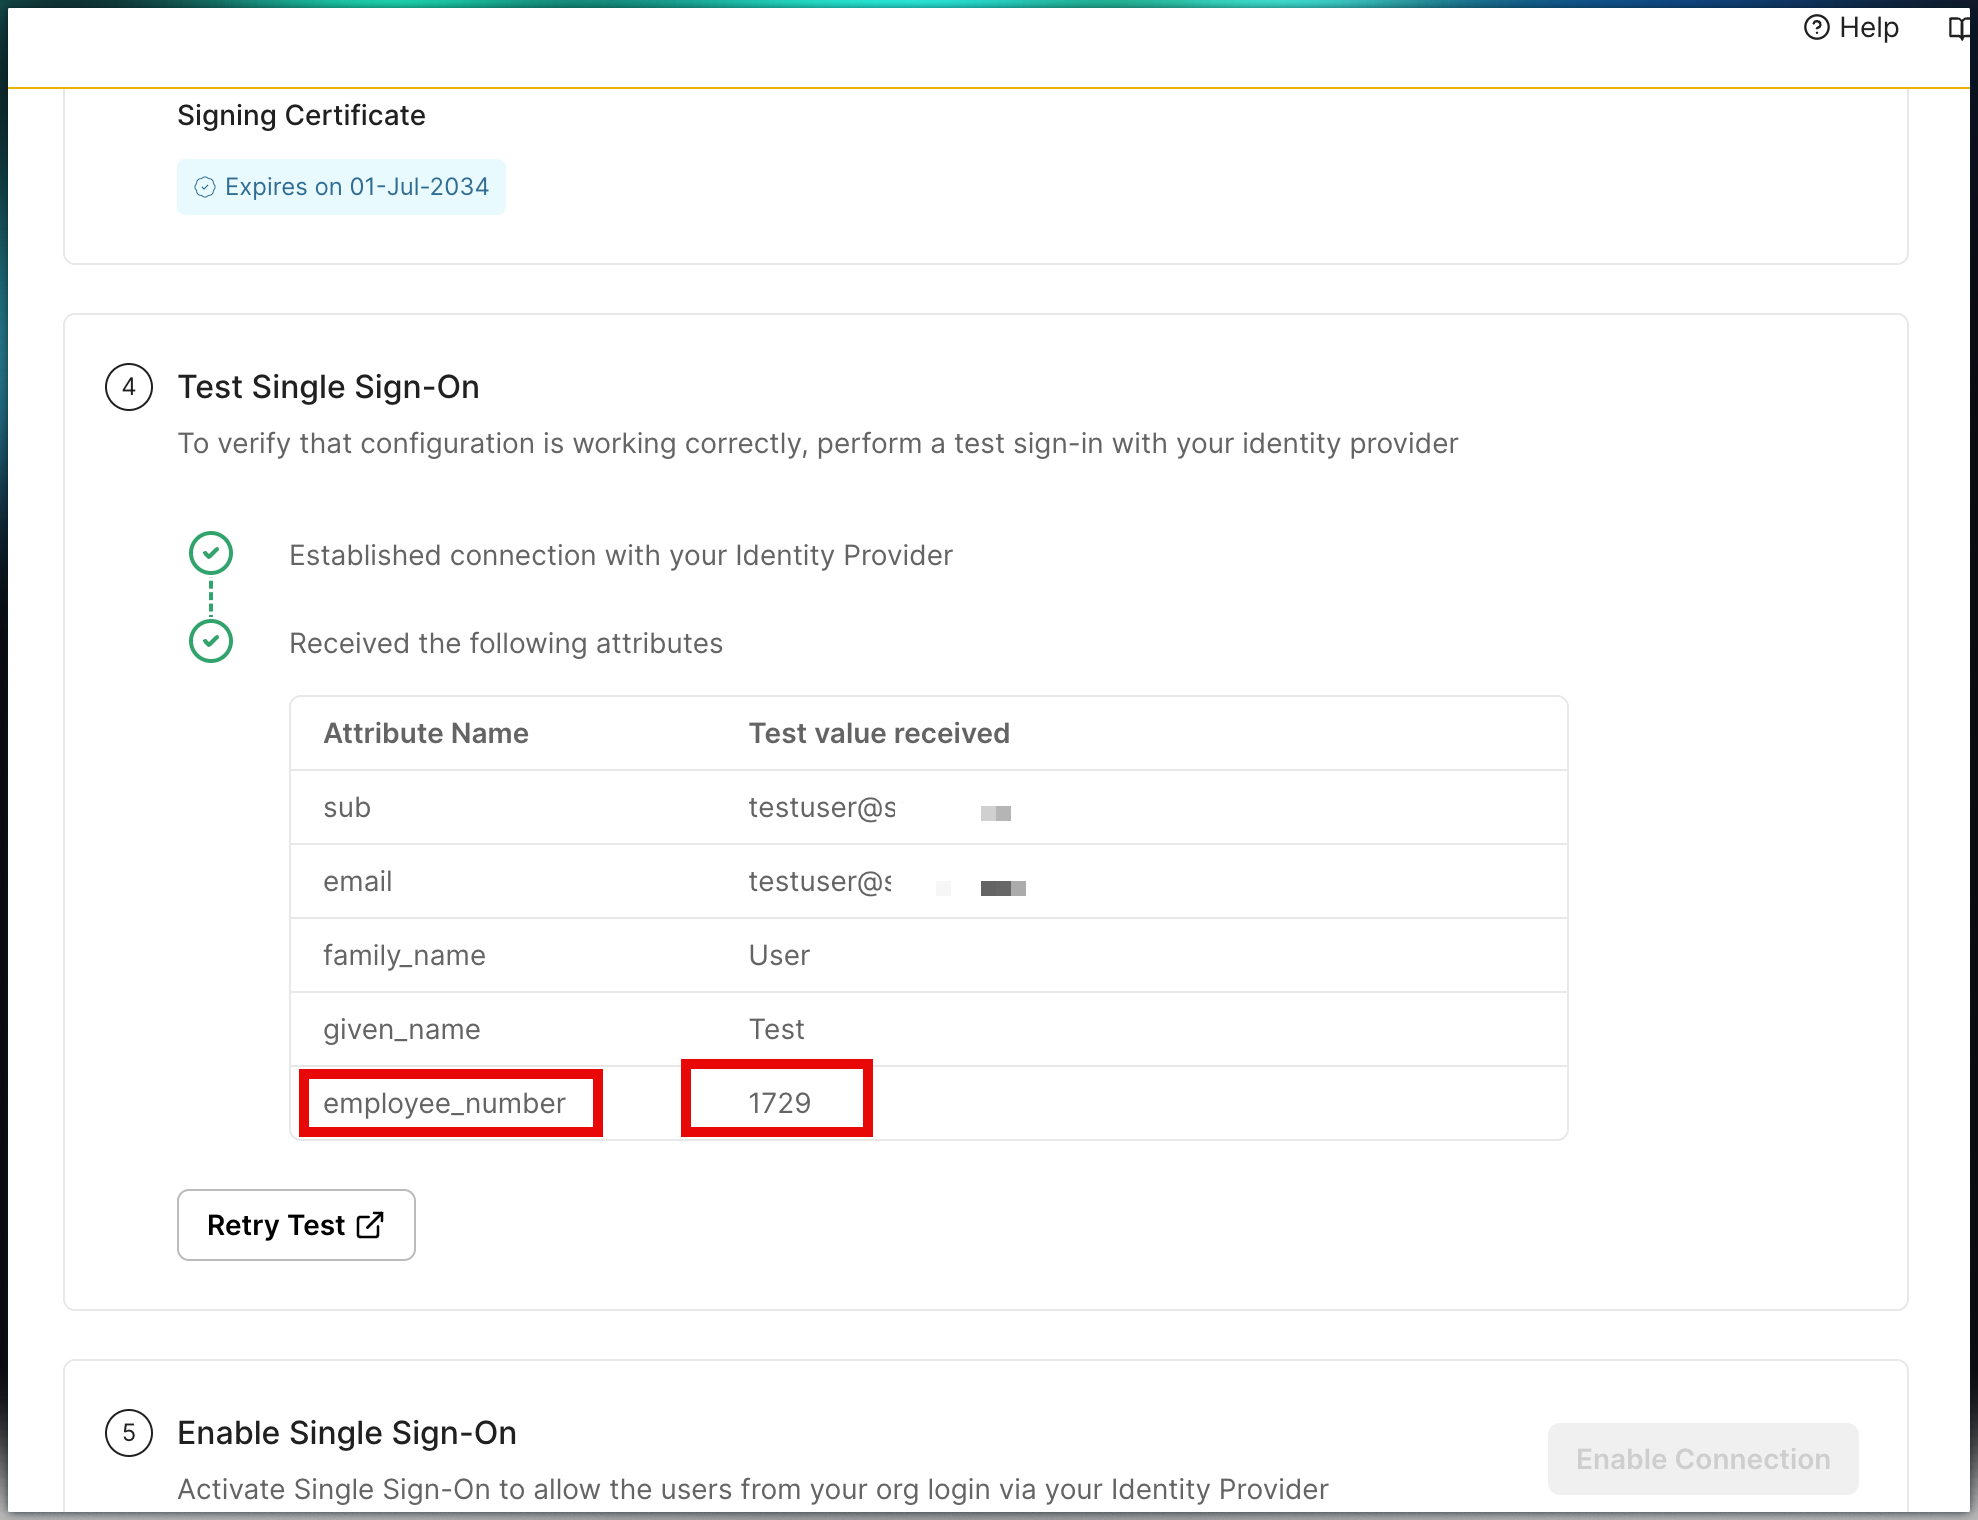Select the 1729 test value cell
1978x1520 pixels.
pos(779,1103)
